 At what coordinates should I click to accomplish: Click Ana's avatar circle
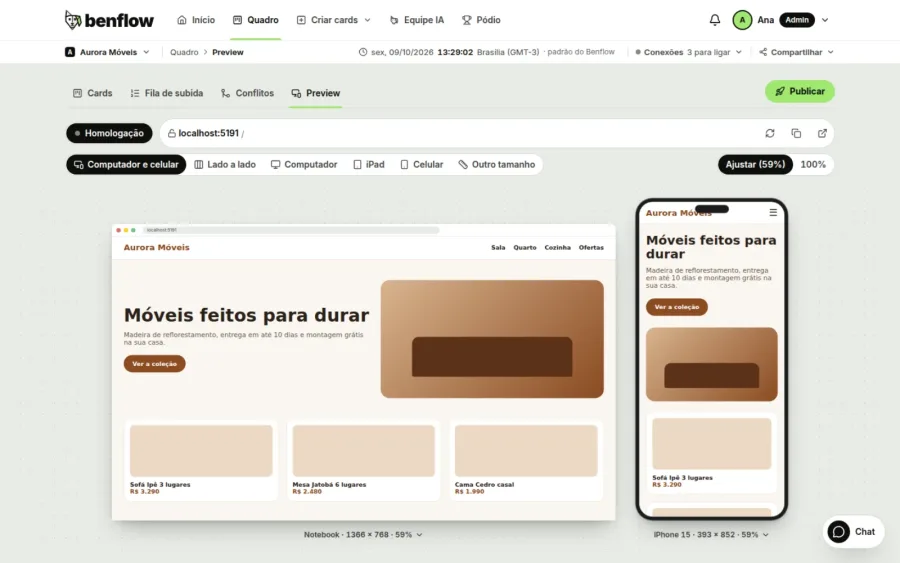742,20
